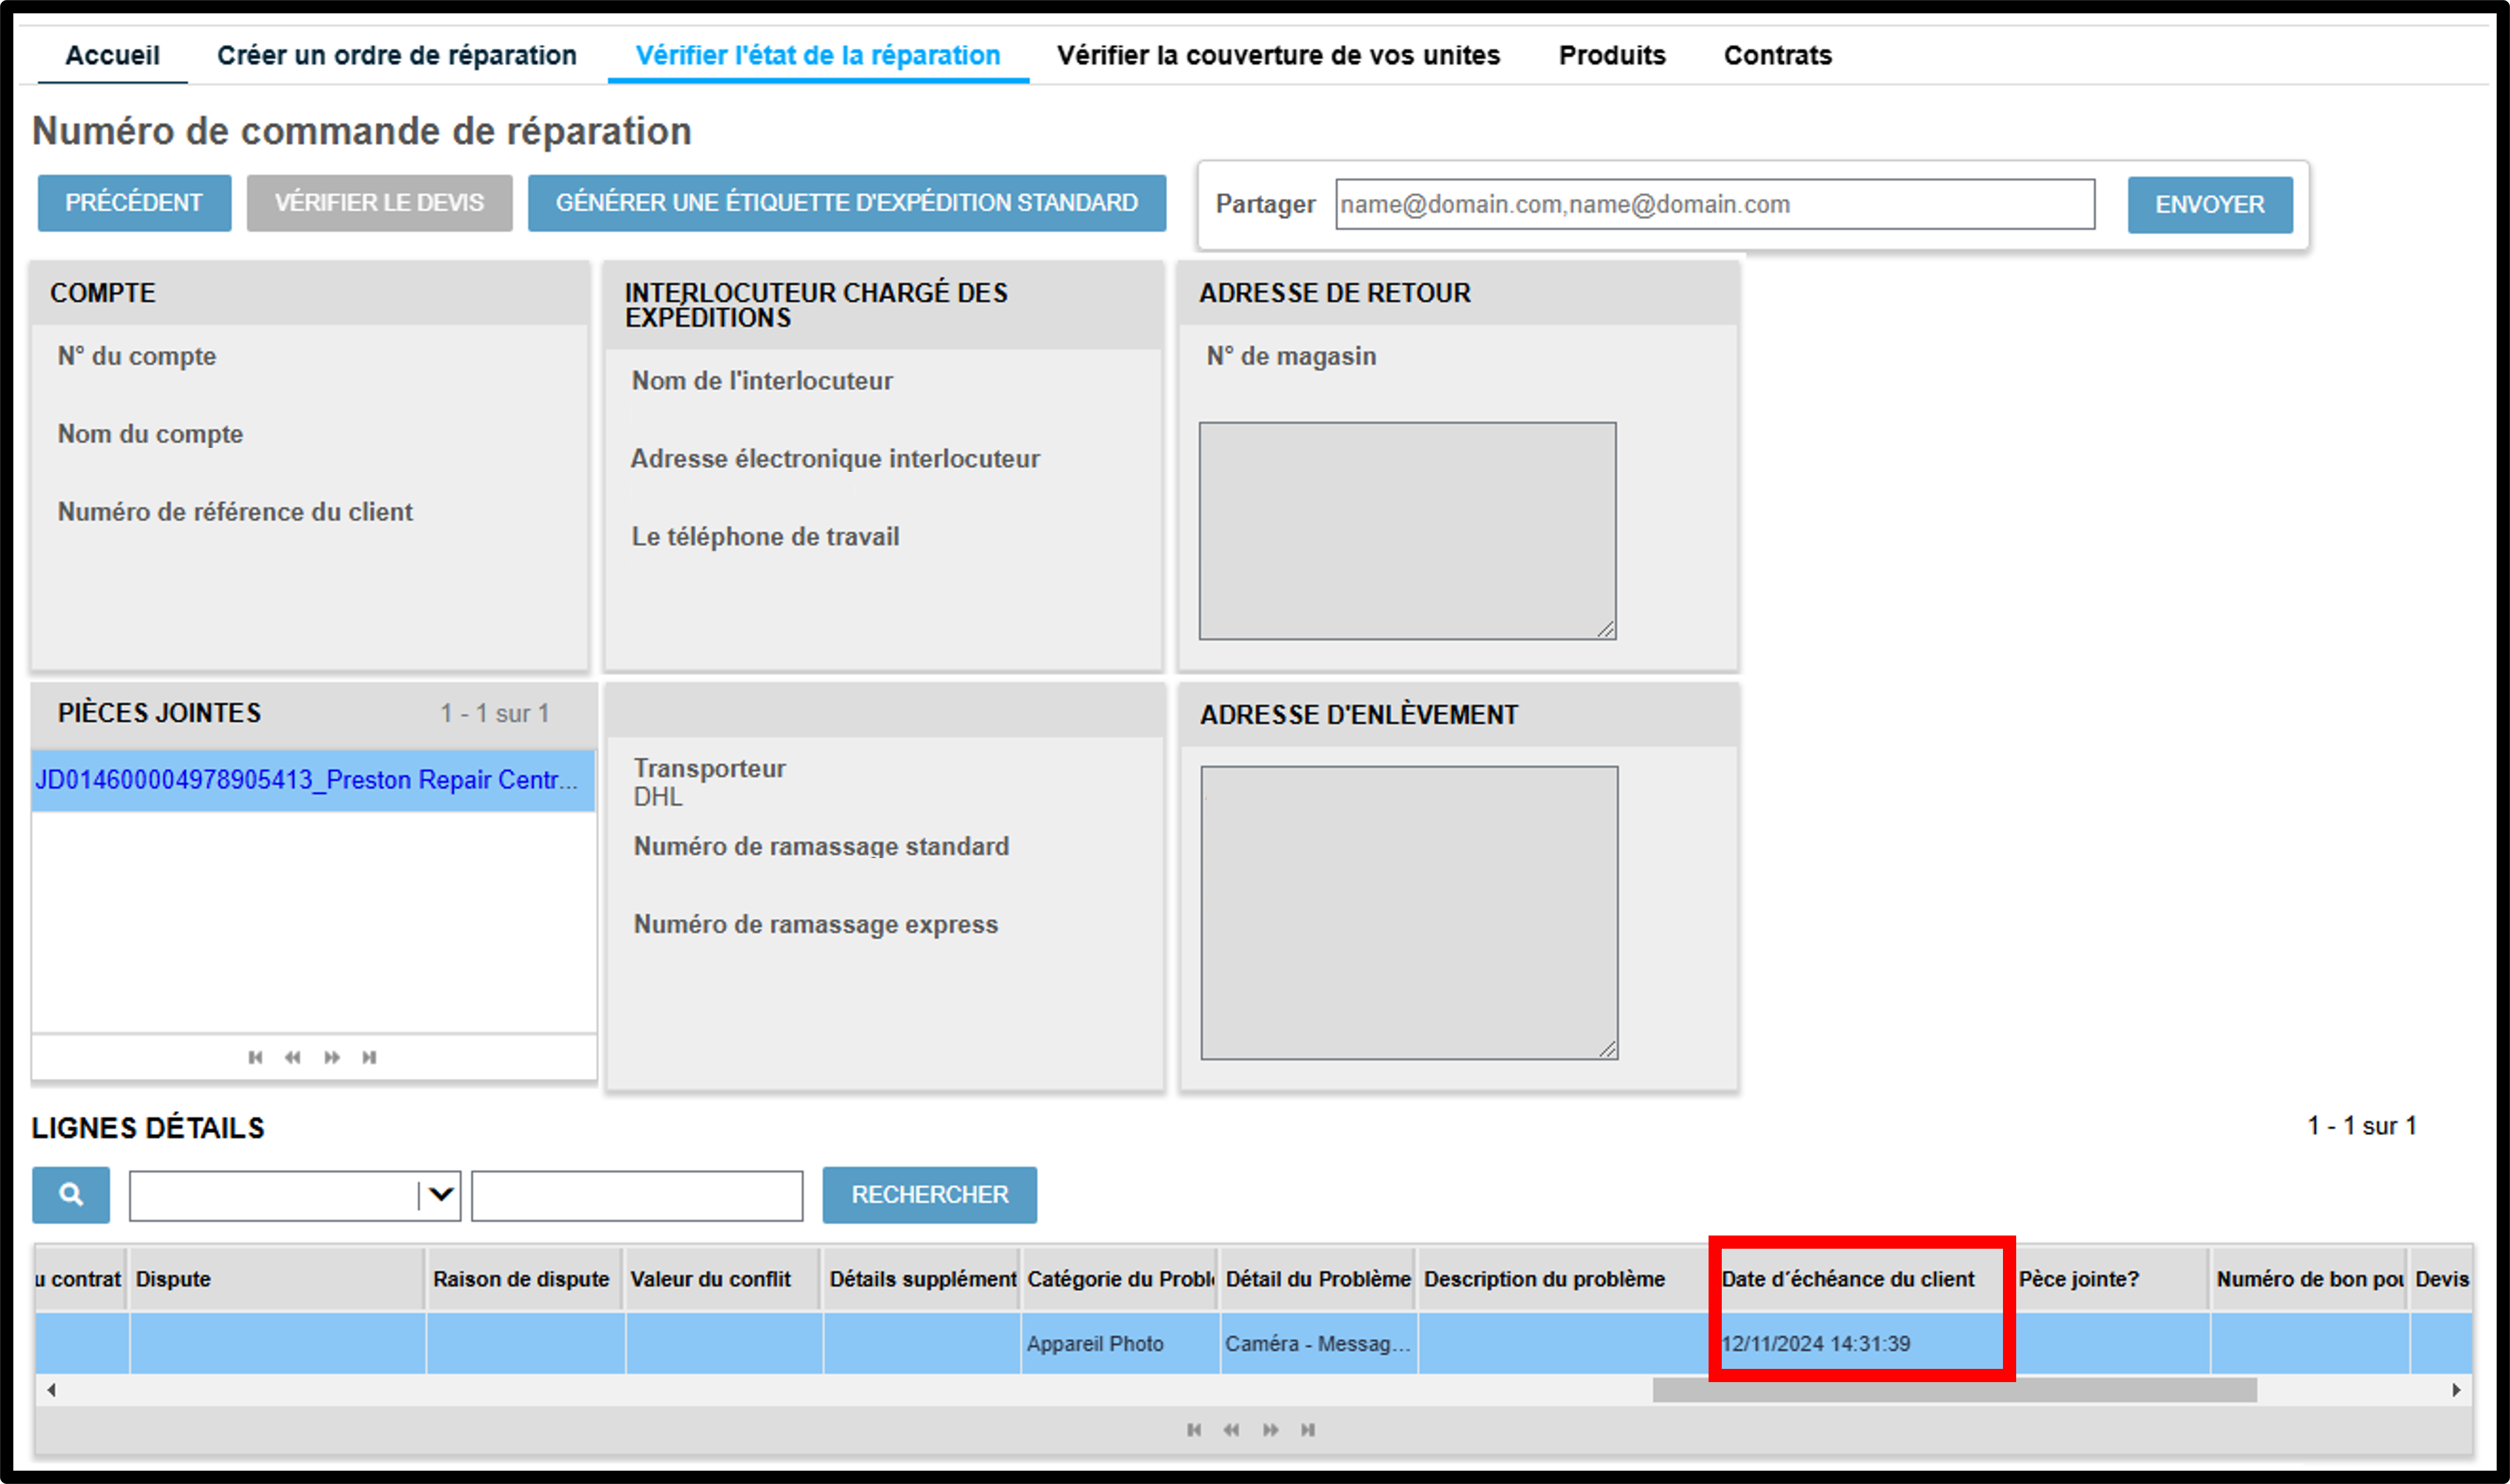
Task: Click the Détail du Problème column header
Action: coord(1317,1279)
